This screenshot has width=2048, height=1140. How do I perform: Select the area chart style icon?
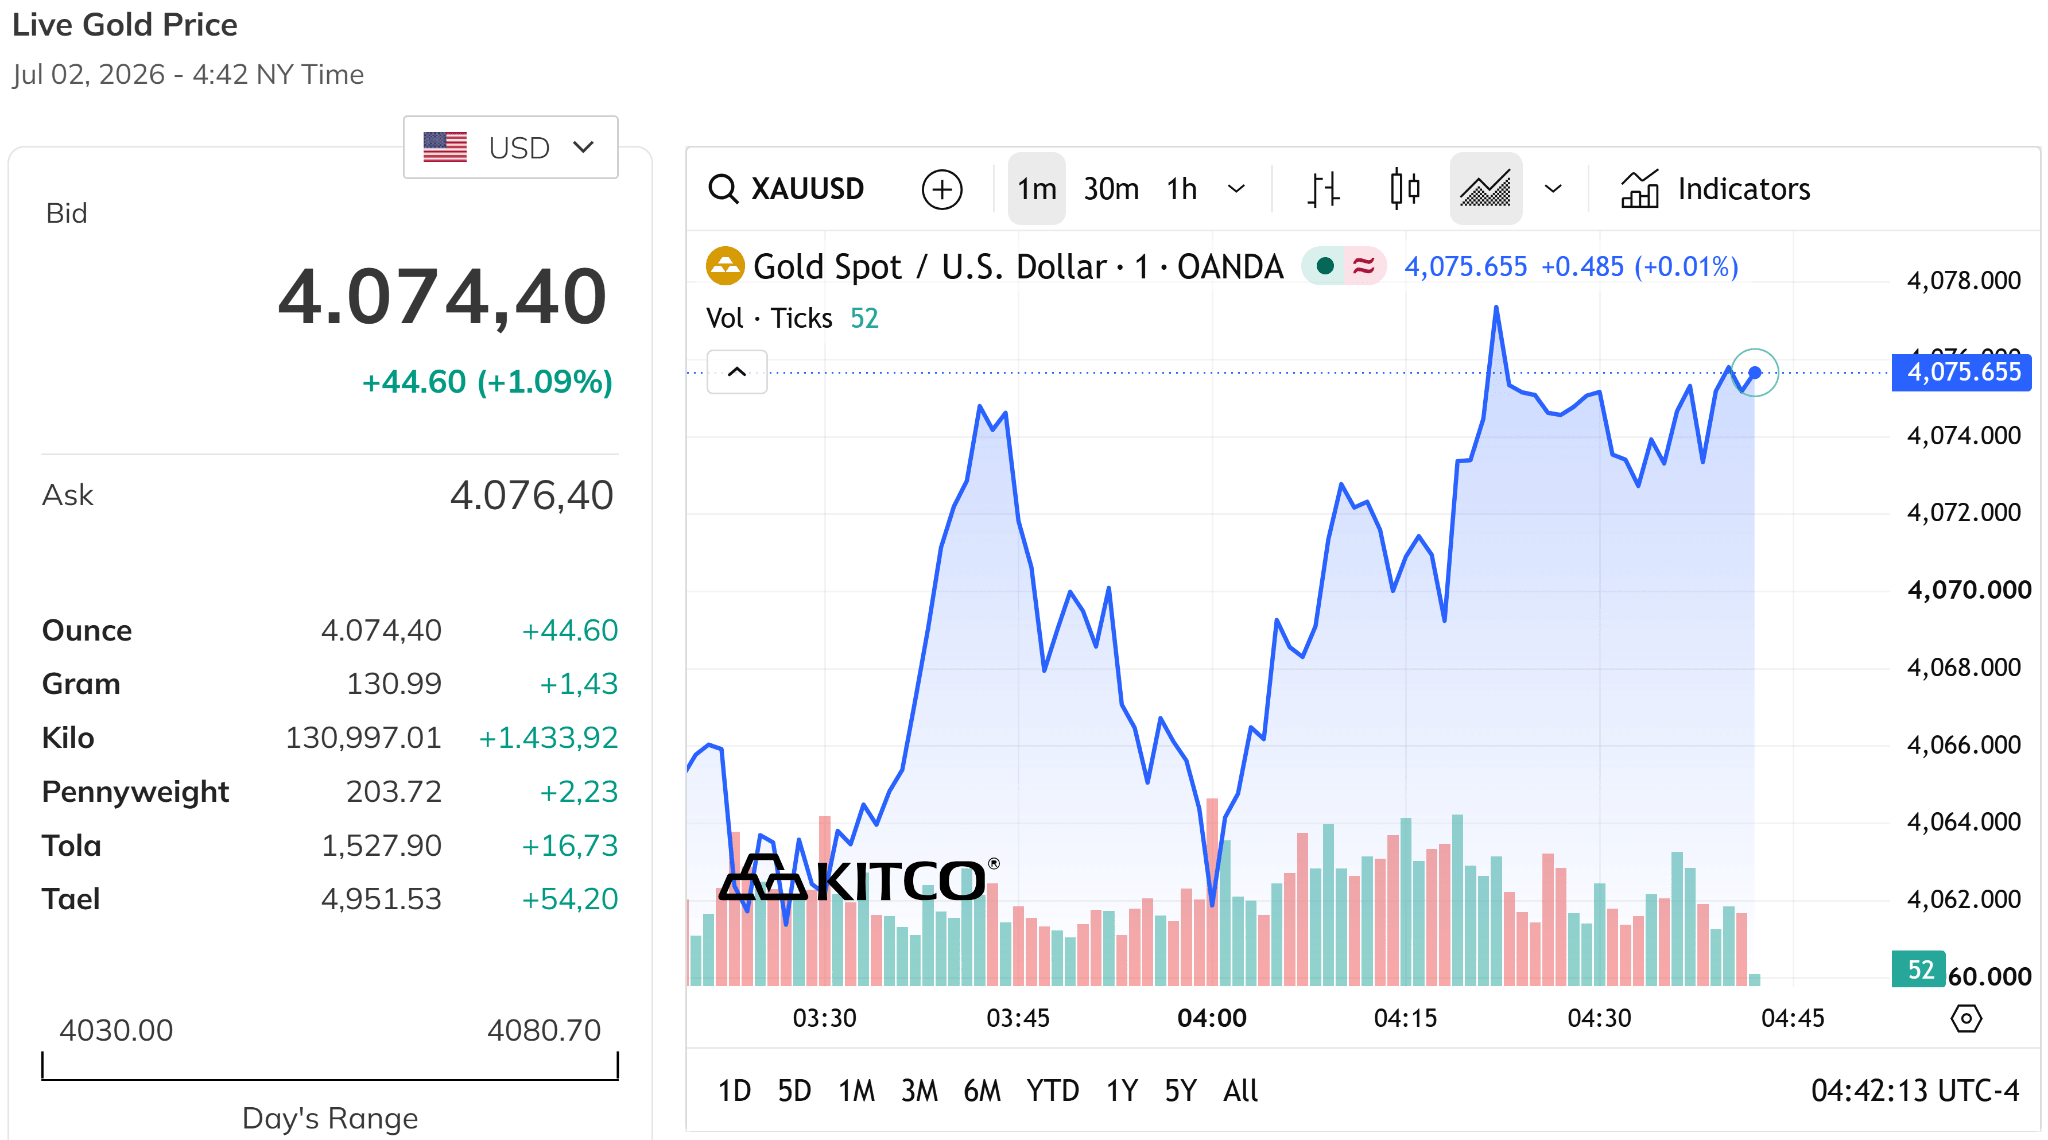(x=1485, y=188)
